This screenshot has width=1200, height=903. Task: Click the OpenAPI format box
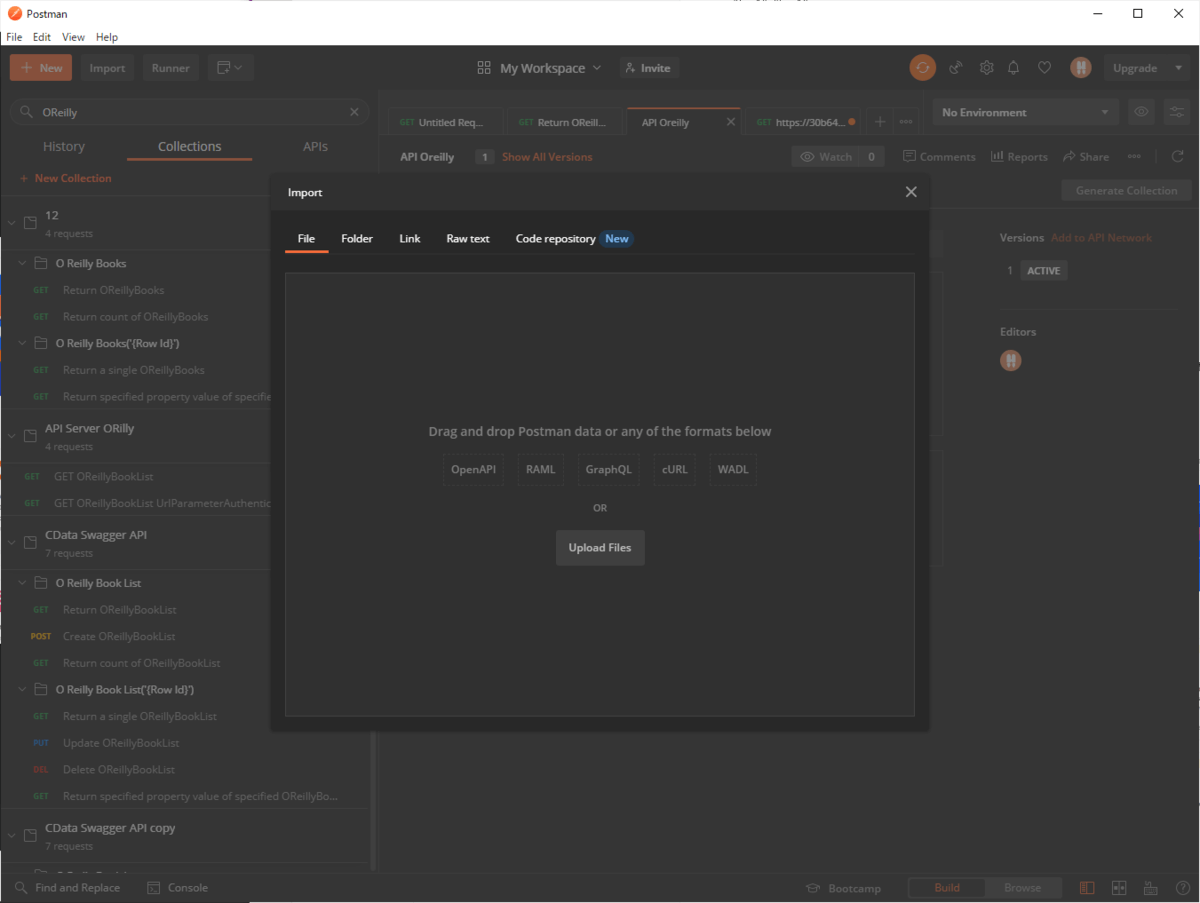(x=473, y=469)
